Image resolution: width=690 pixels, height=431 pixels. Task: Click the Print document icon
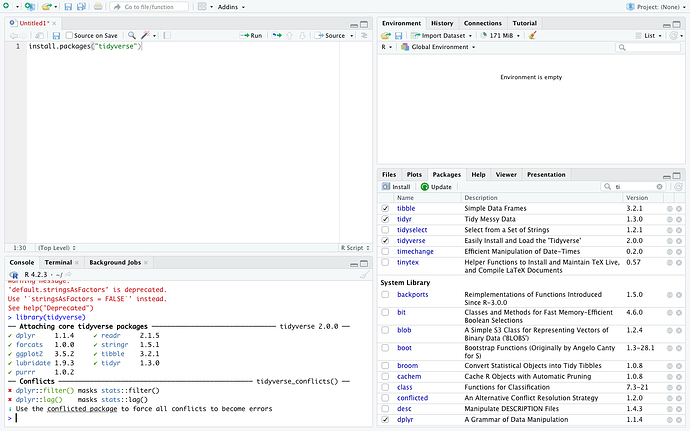point(98,7)
